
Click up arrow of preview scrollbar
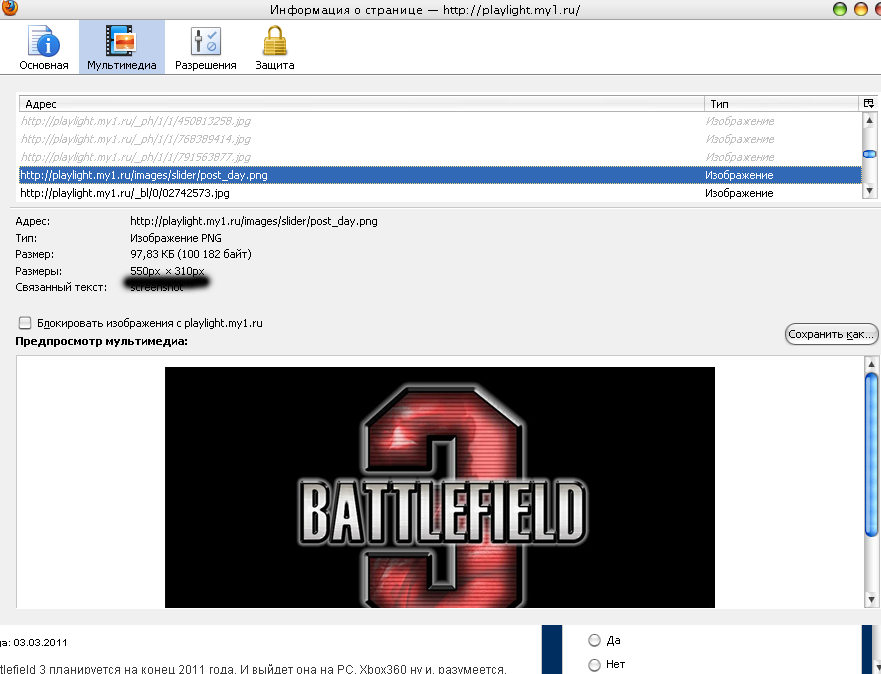871,363
